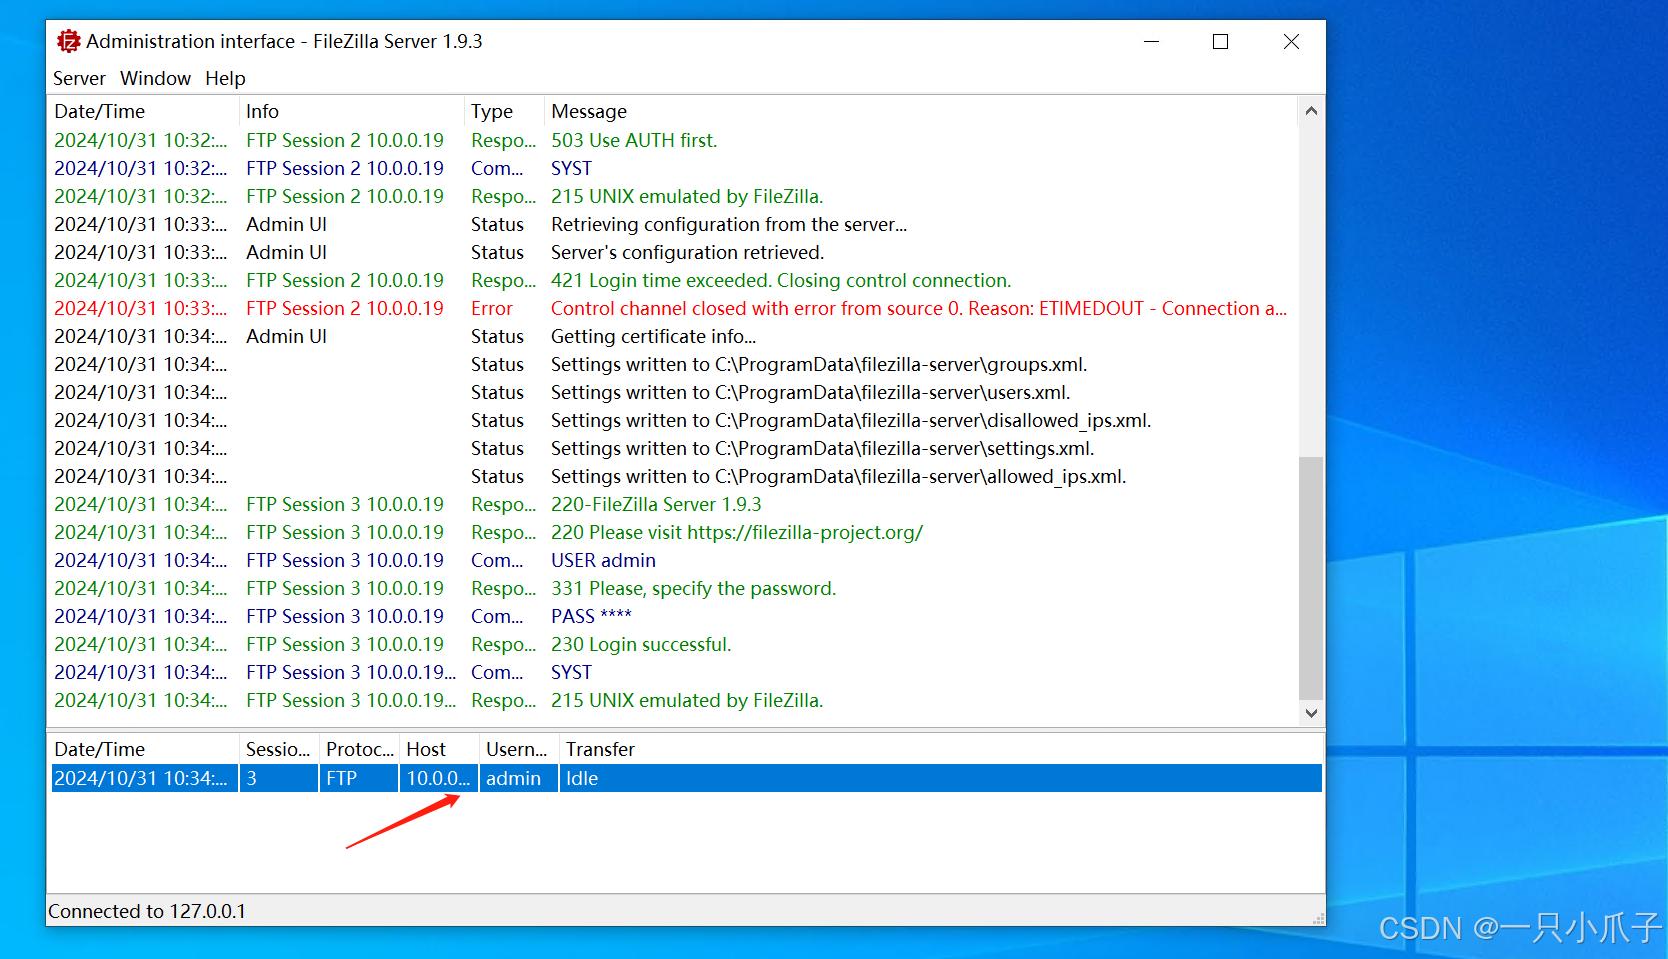This screenshot has height=959, width=1668.
Task: Select the allowed_ips.xml settings written message
Action: point(839,476)
